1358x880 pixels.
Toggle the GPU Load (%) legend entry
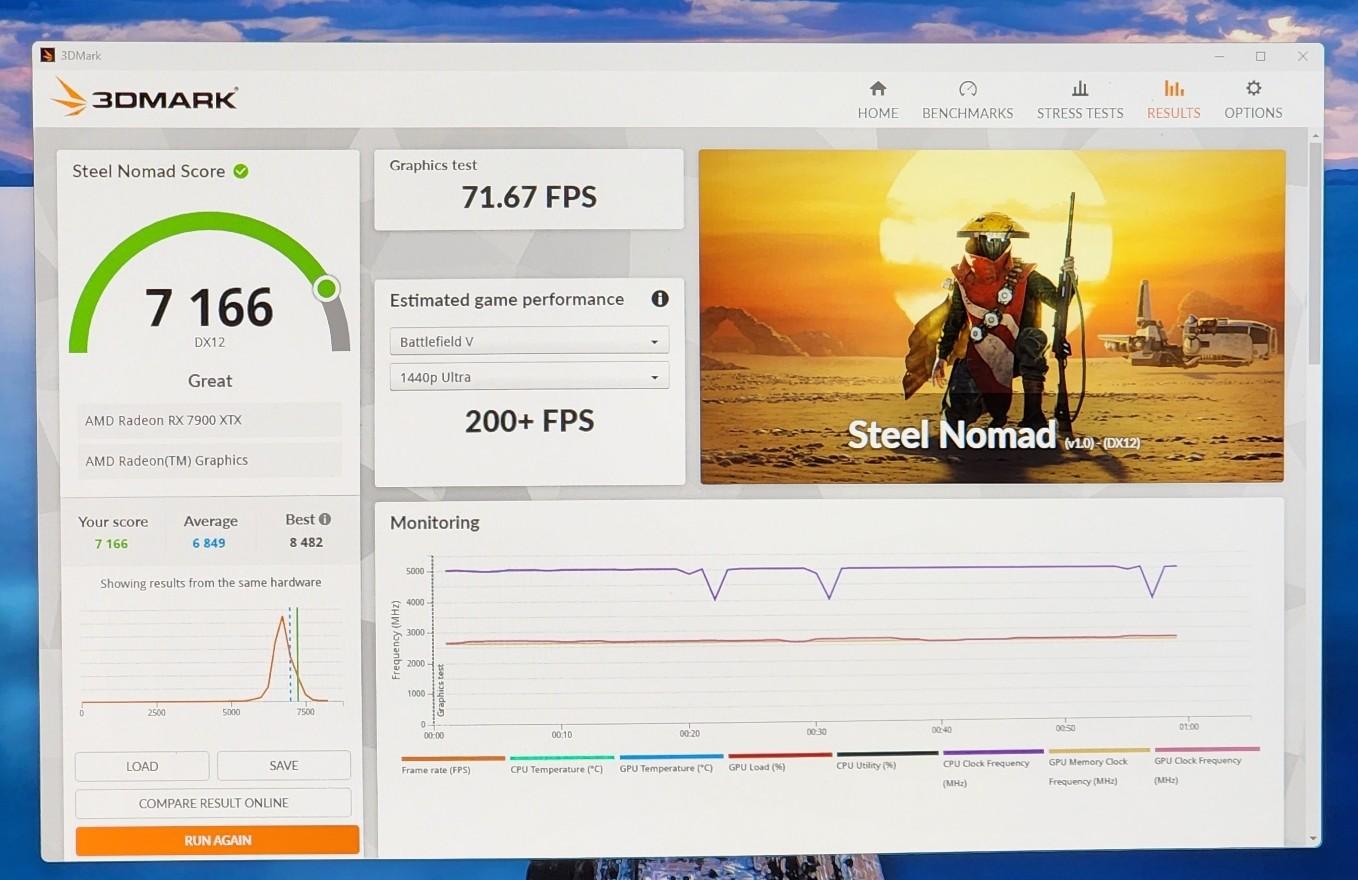tap(780, 760)
